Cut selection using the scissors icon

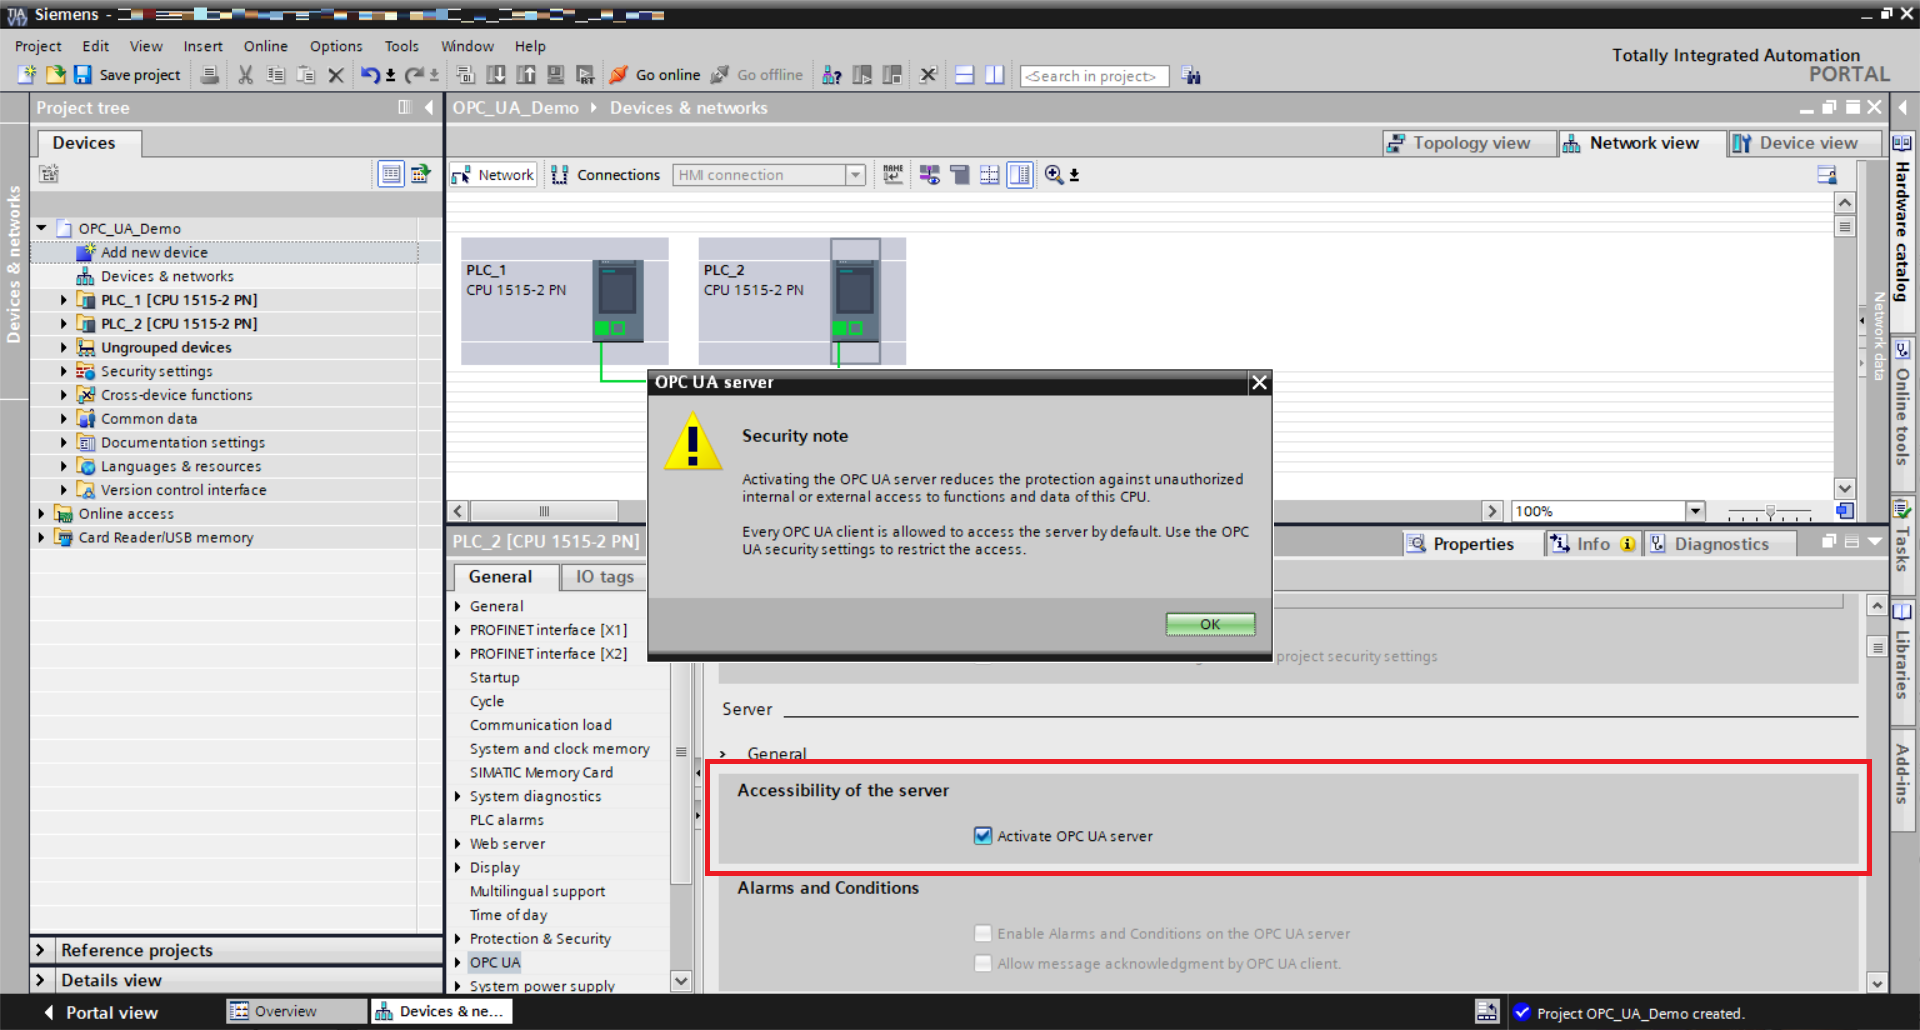pyautogui.click(x=246, y=75)
